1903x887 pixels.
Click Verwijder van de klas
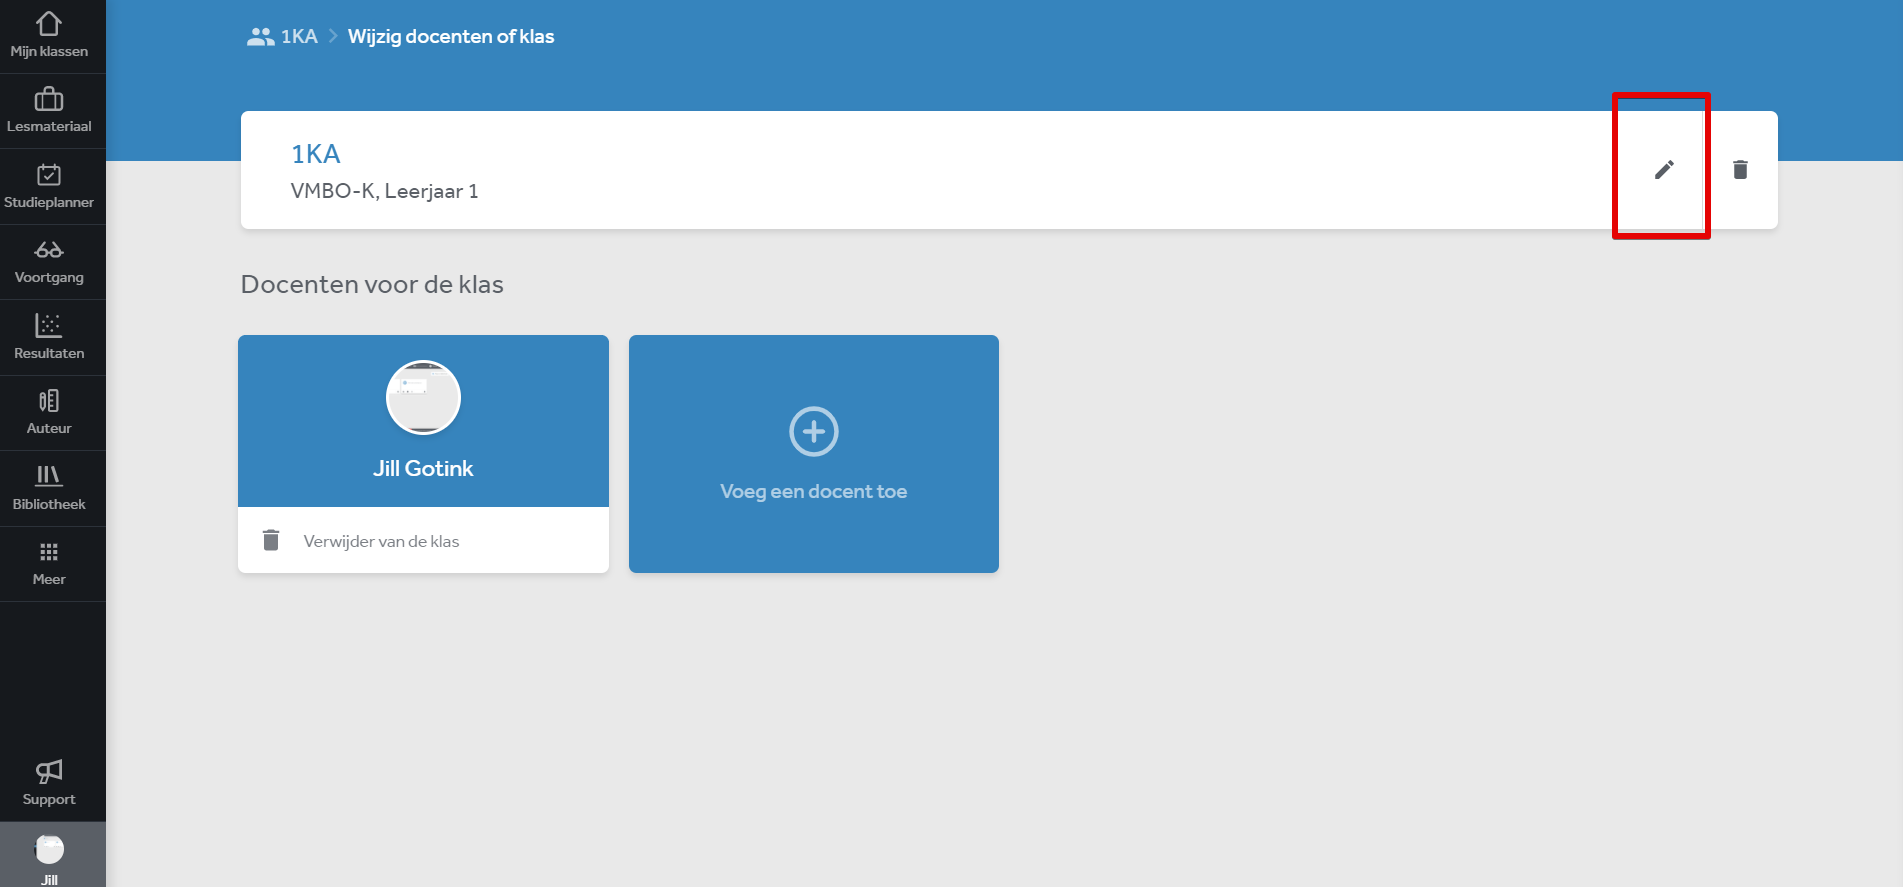pyautogui.click(x=381, y=541)
